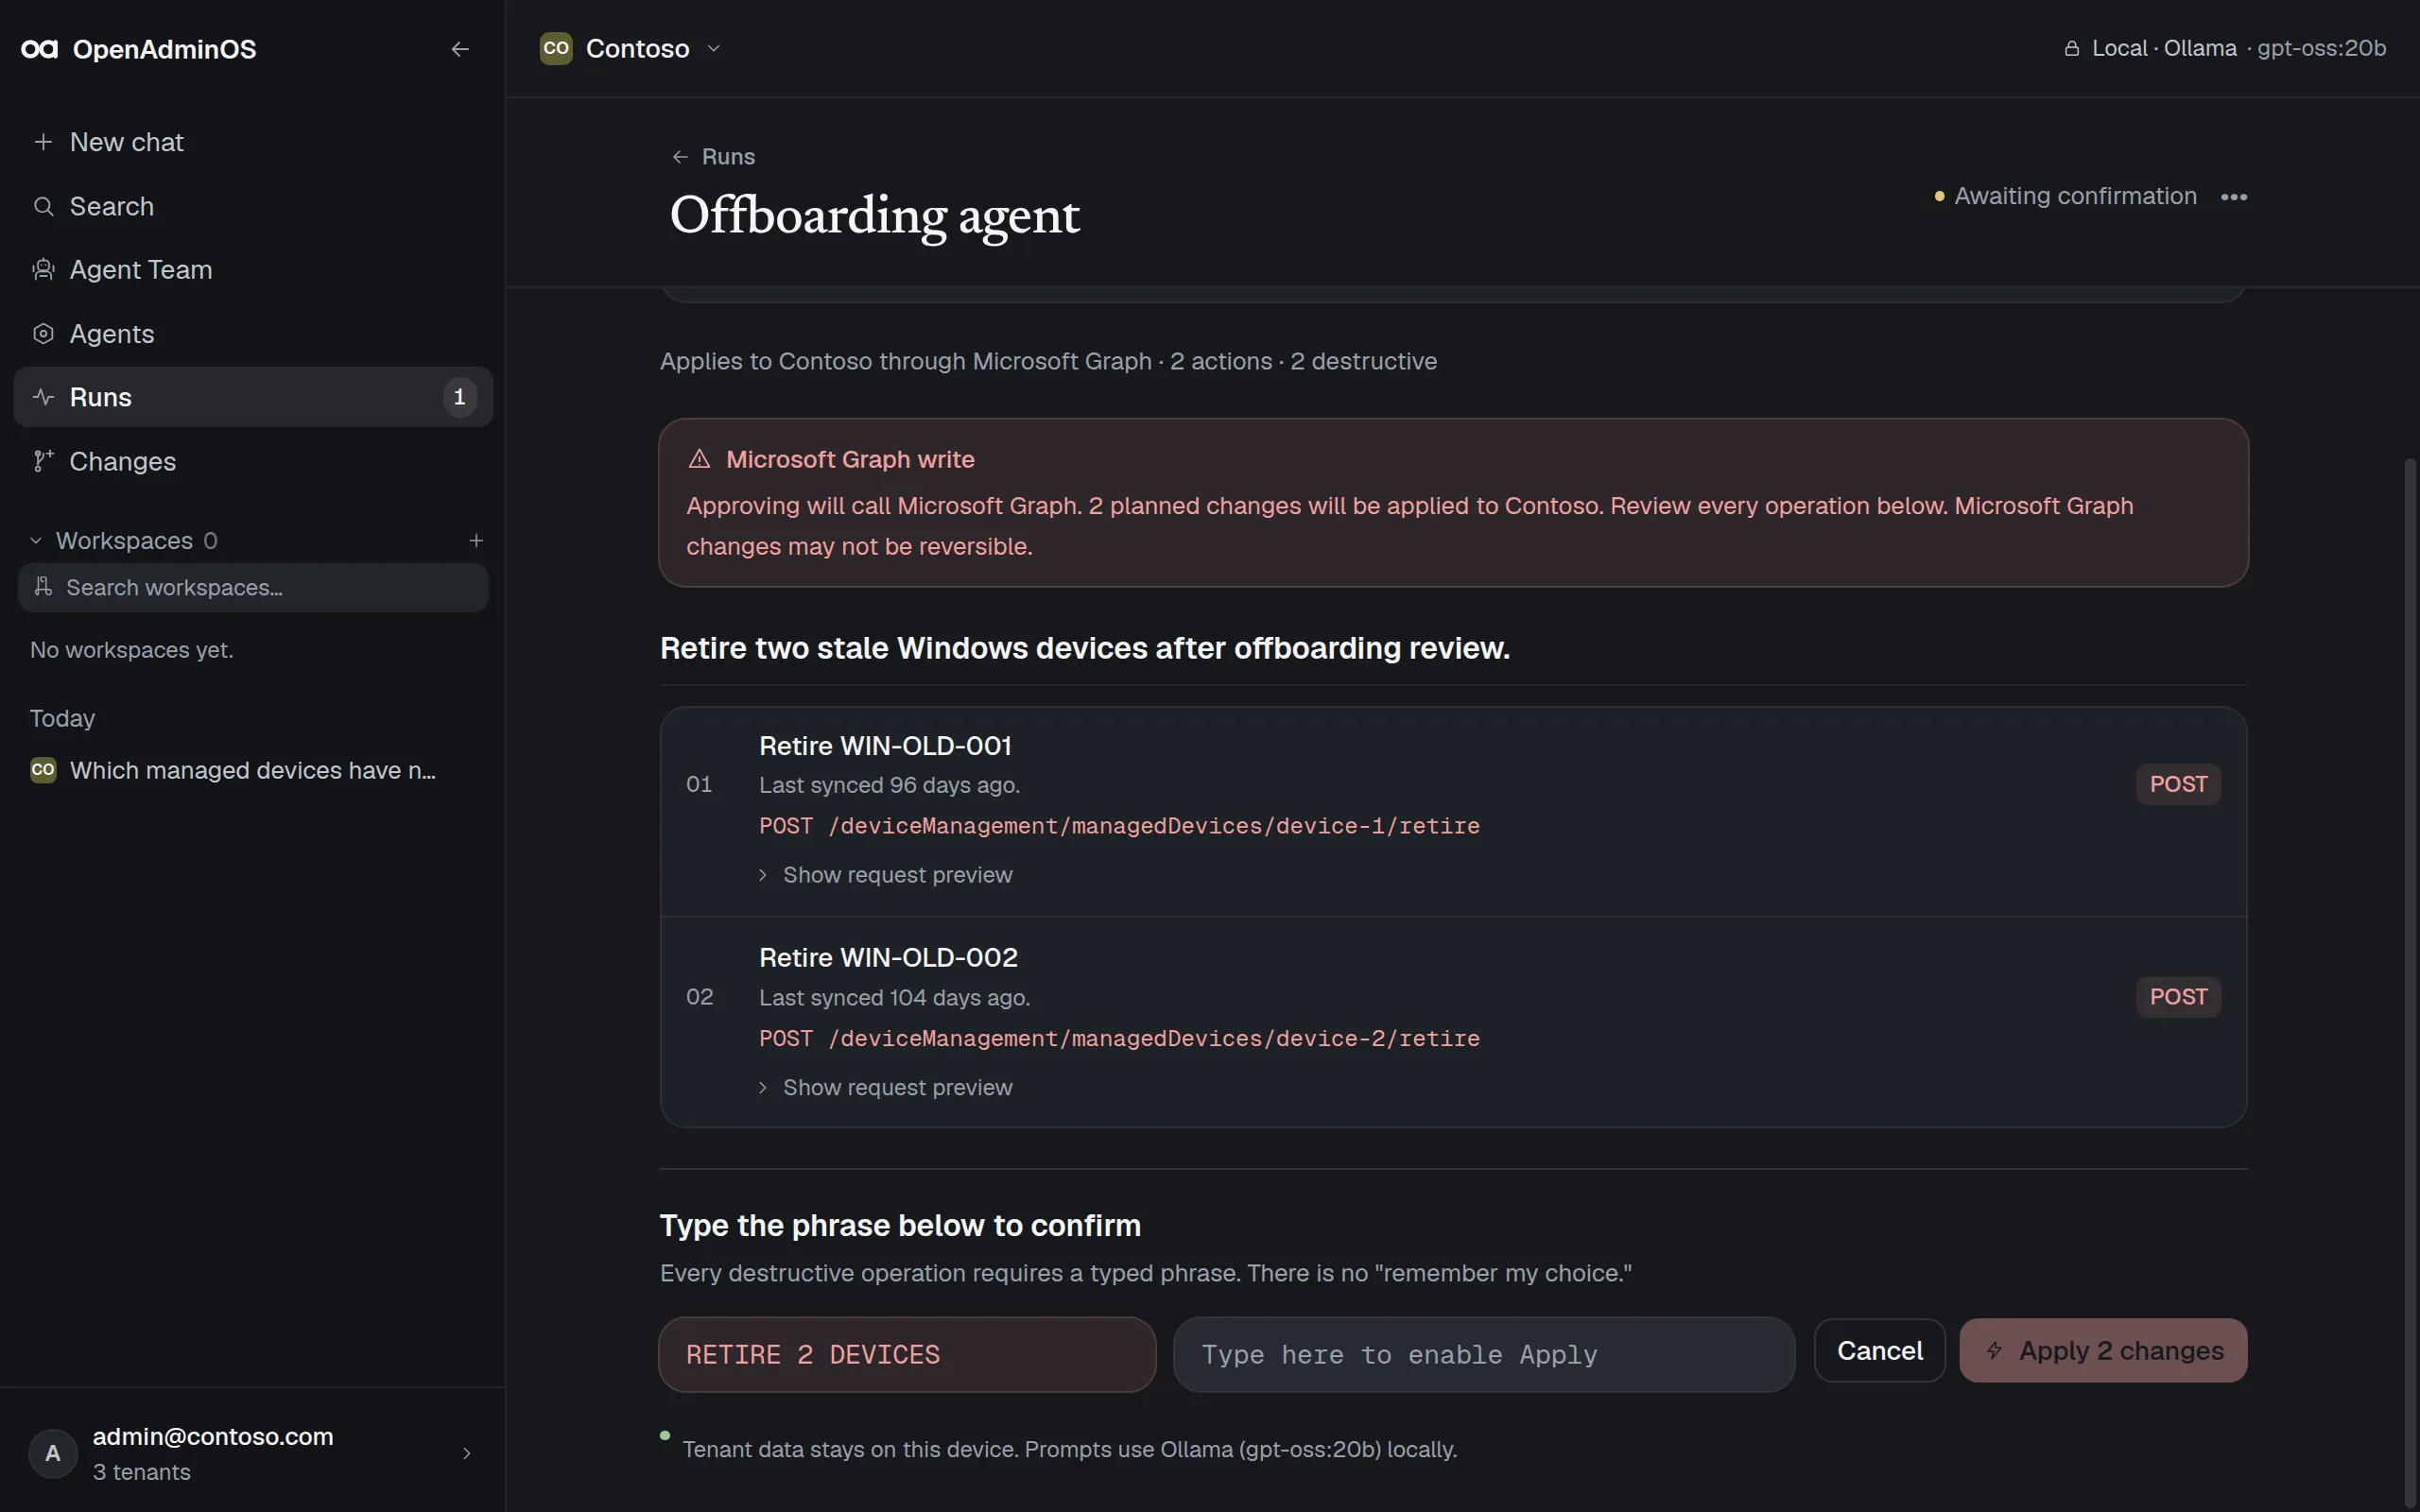The width and height of the screenshot is (2420, 1512).
Task: Click the Apply 2 changes button
Action: click(2103, 1351)
